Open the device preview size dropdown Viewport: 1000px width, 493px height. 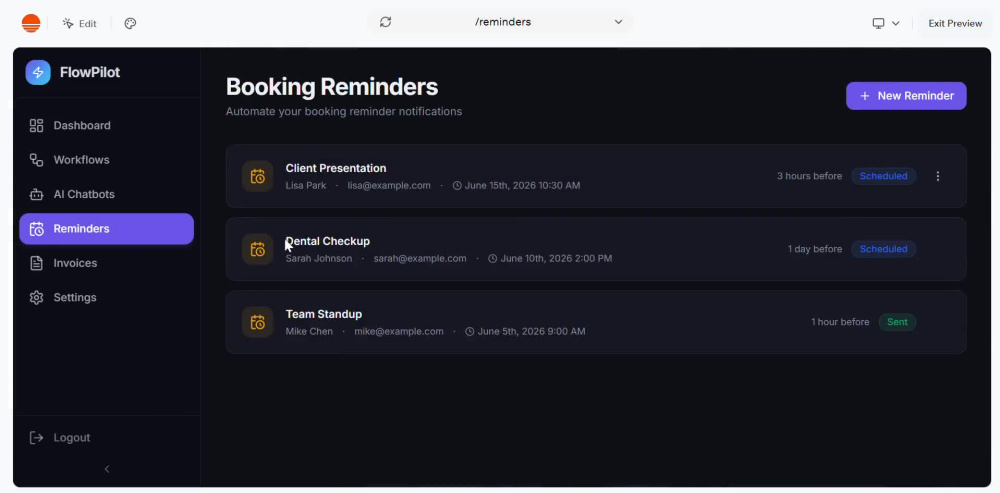pos(886,24)
